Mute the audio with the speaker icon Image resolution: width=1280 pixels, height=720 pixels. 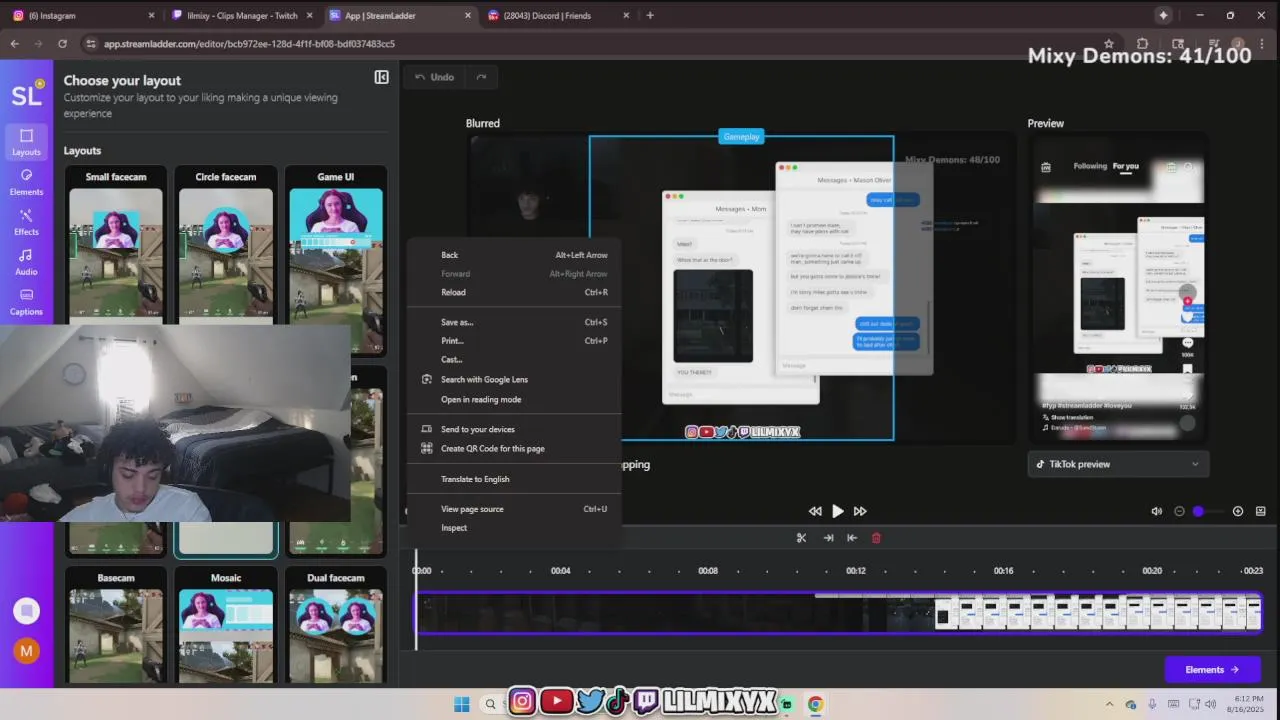[1157, 511]
